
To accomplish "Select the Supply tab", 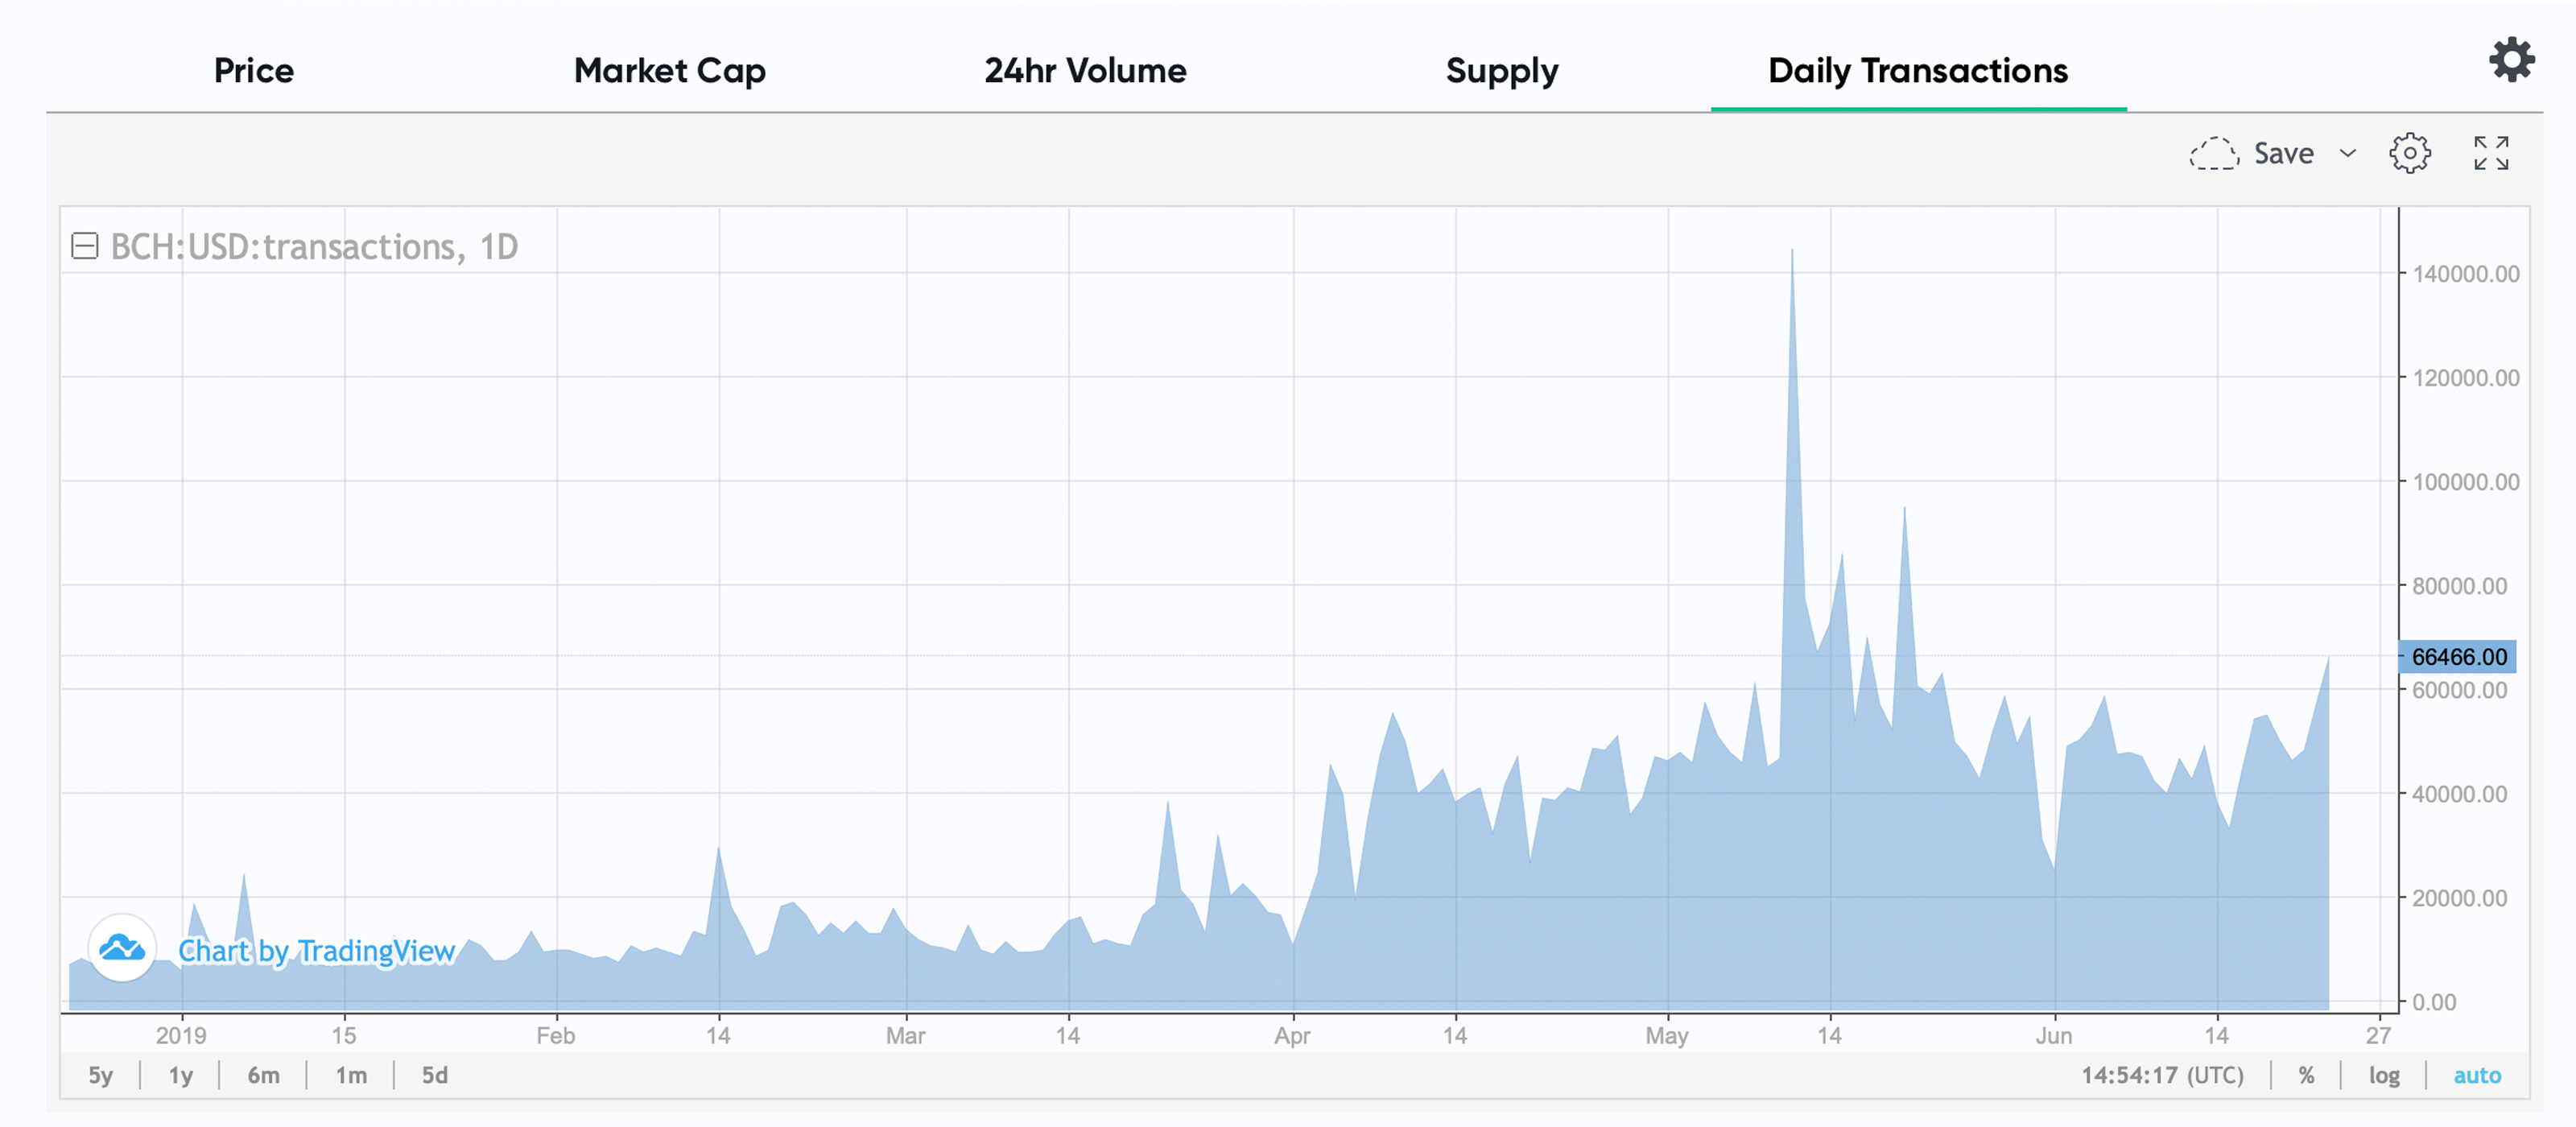I will (x=1501, y=72).
